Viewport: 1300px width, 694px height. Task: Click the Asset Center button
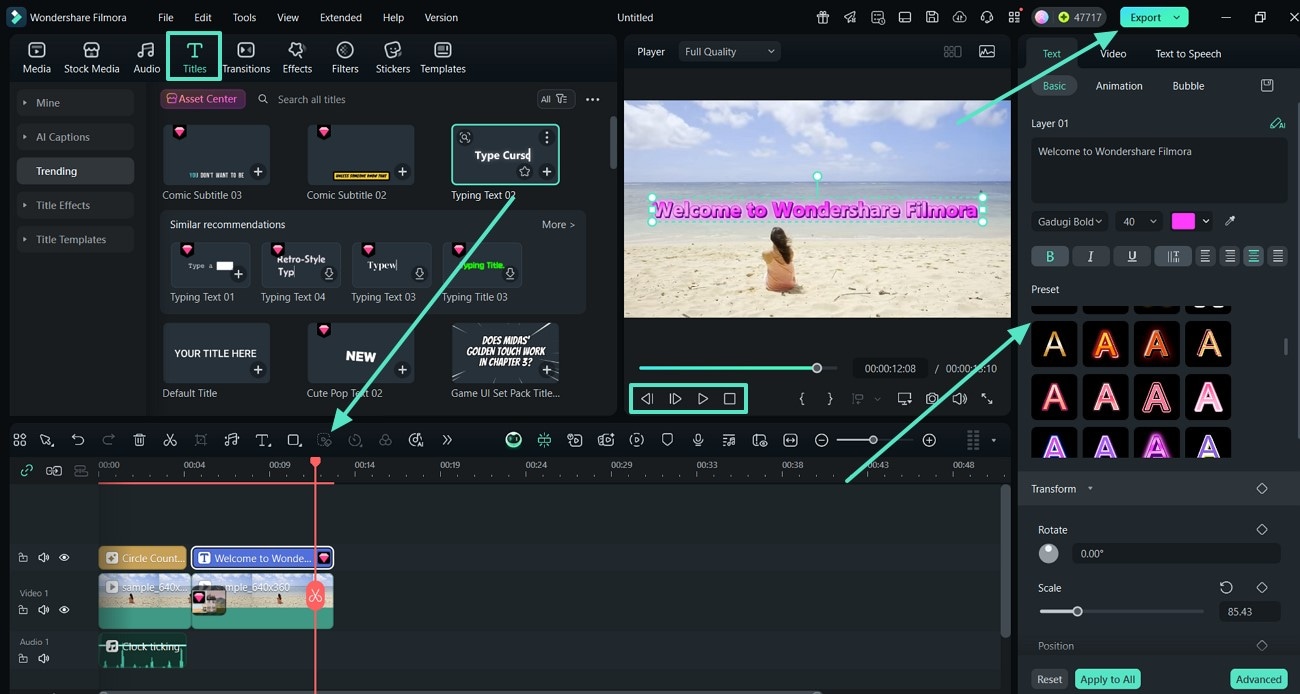tap(203, 99)
